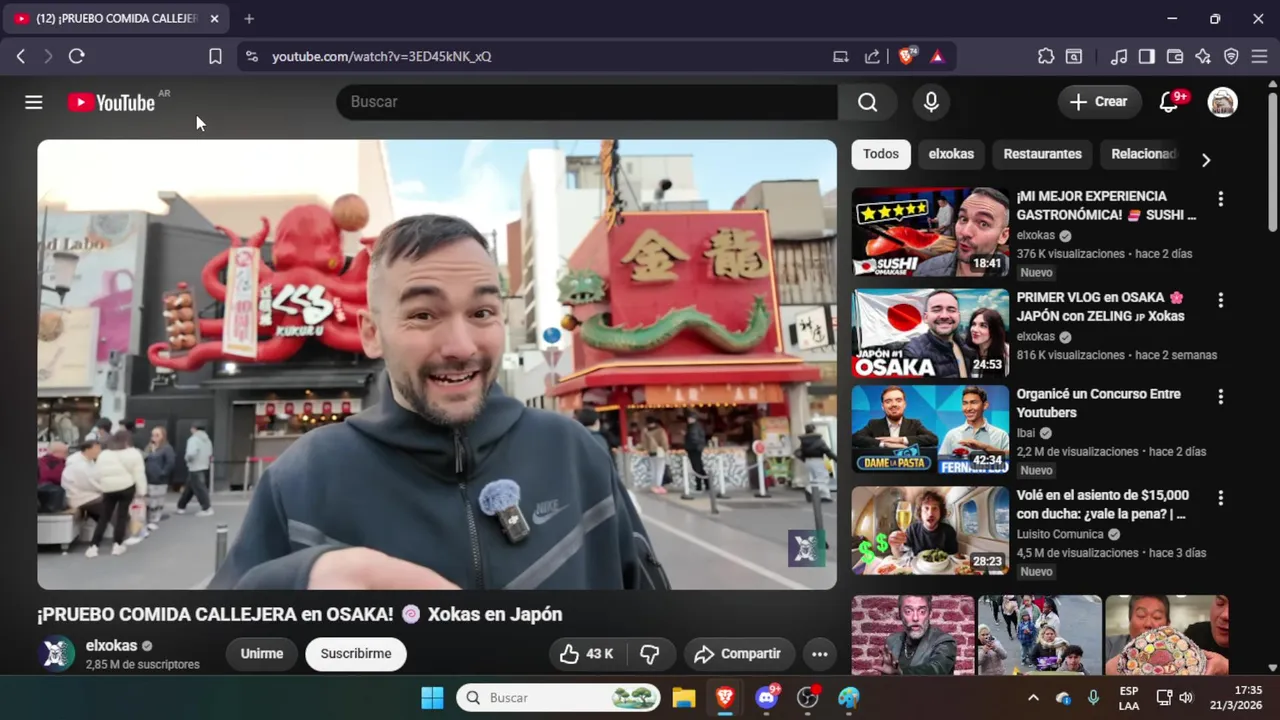Like the video with thumbs up

[586, 654]
